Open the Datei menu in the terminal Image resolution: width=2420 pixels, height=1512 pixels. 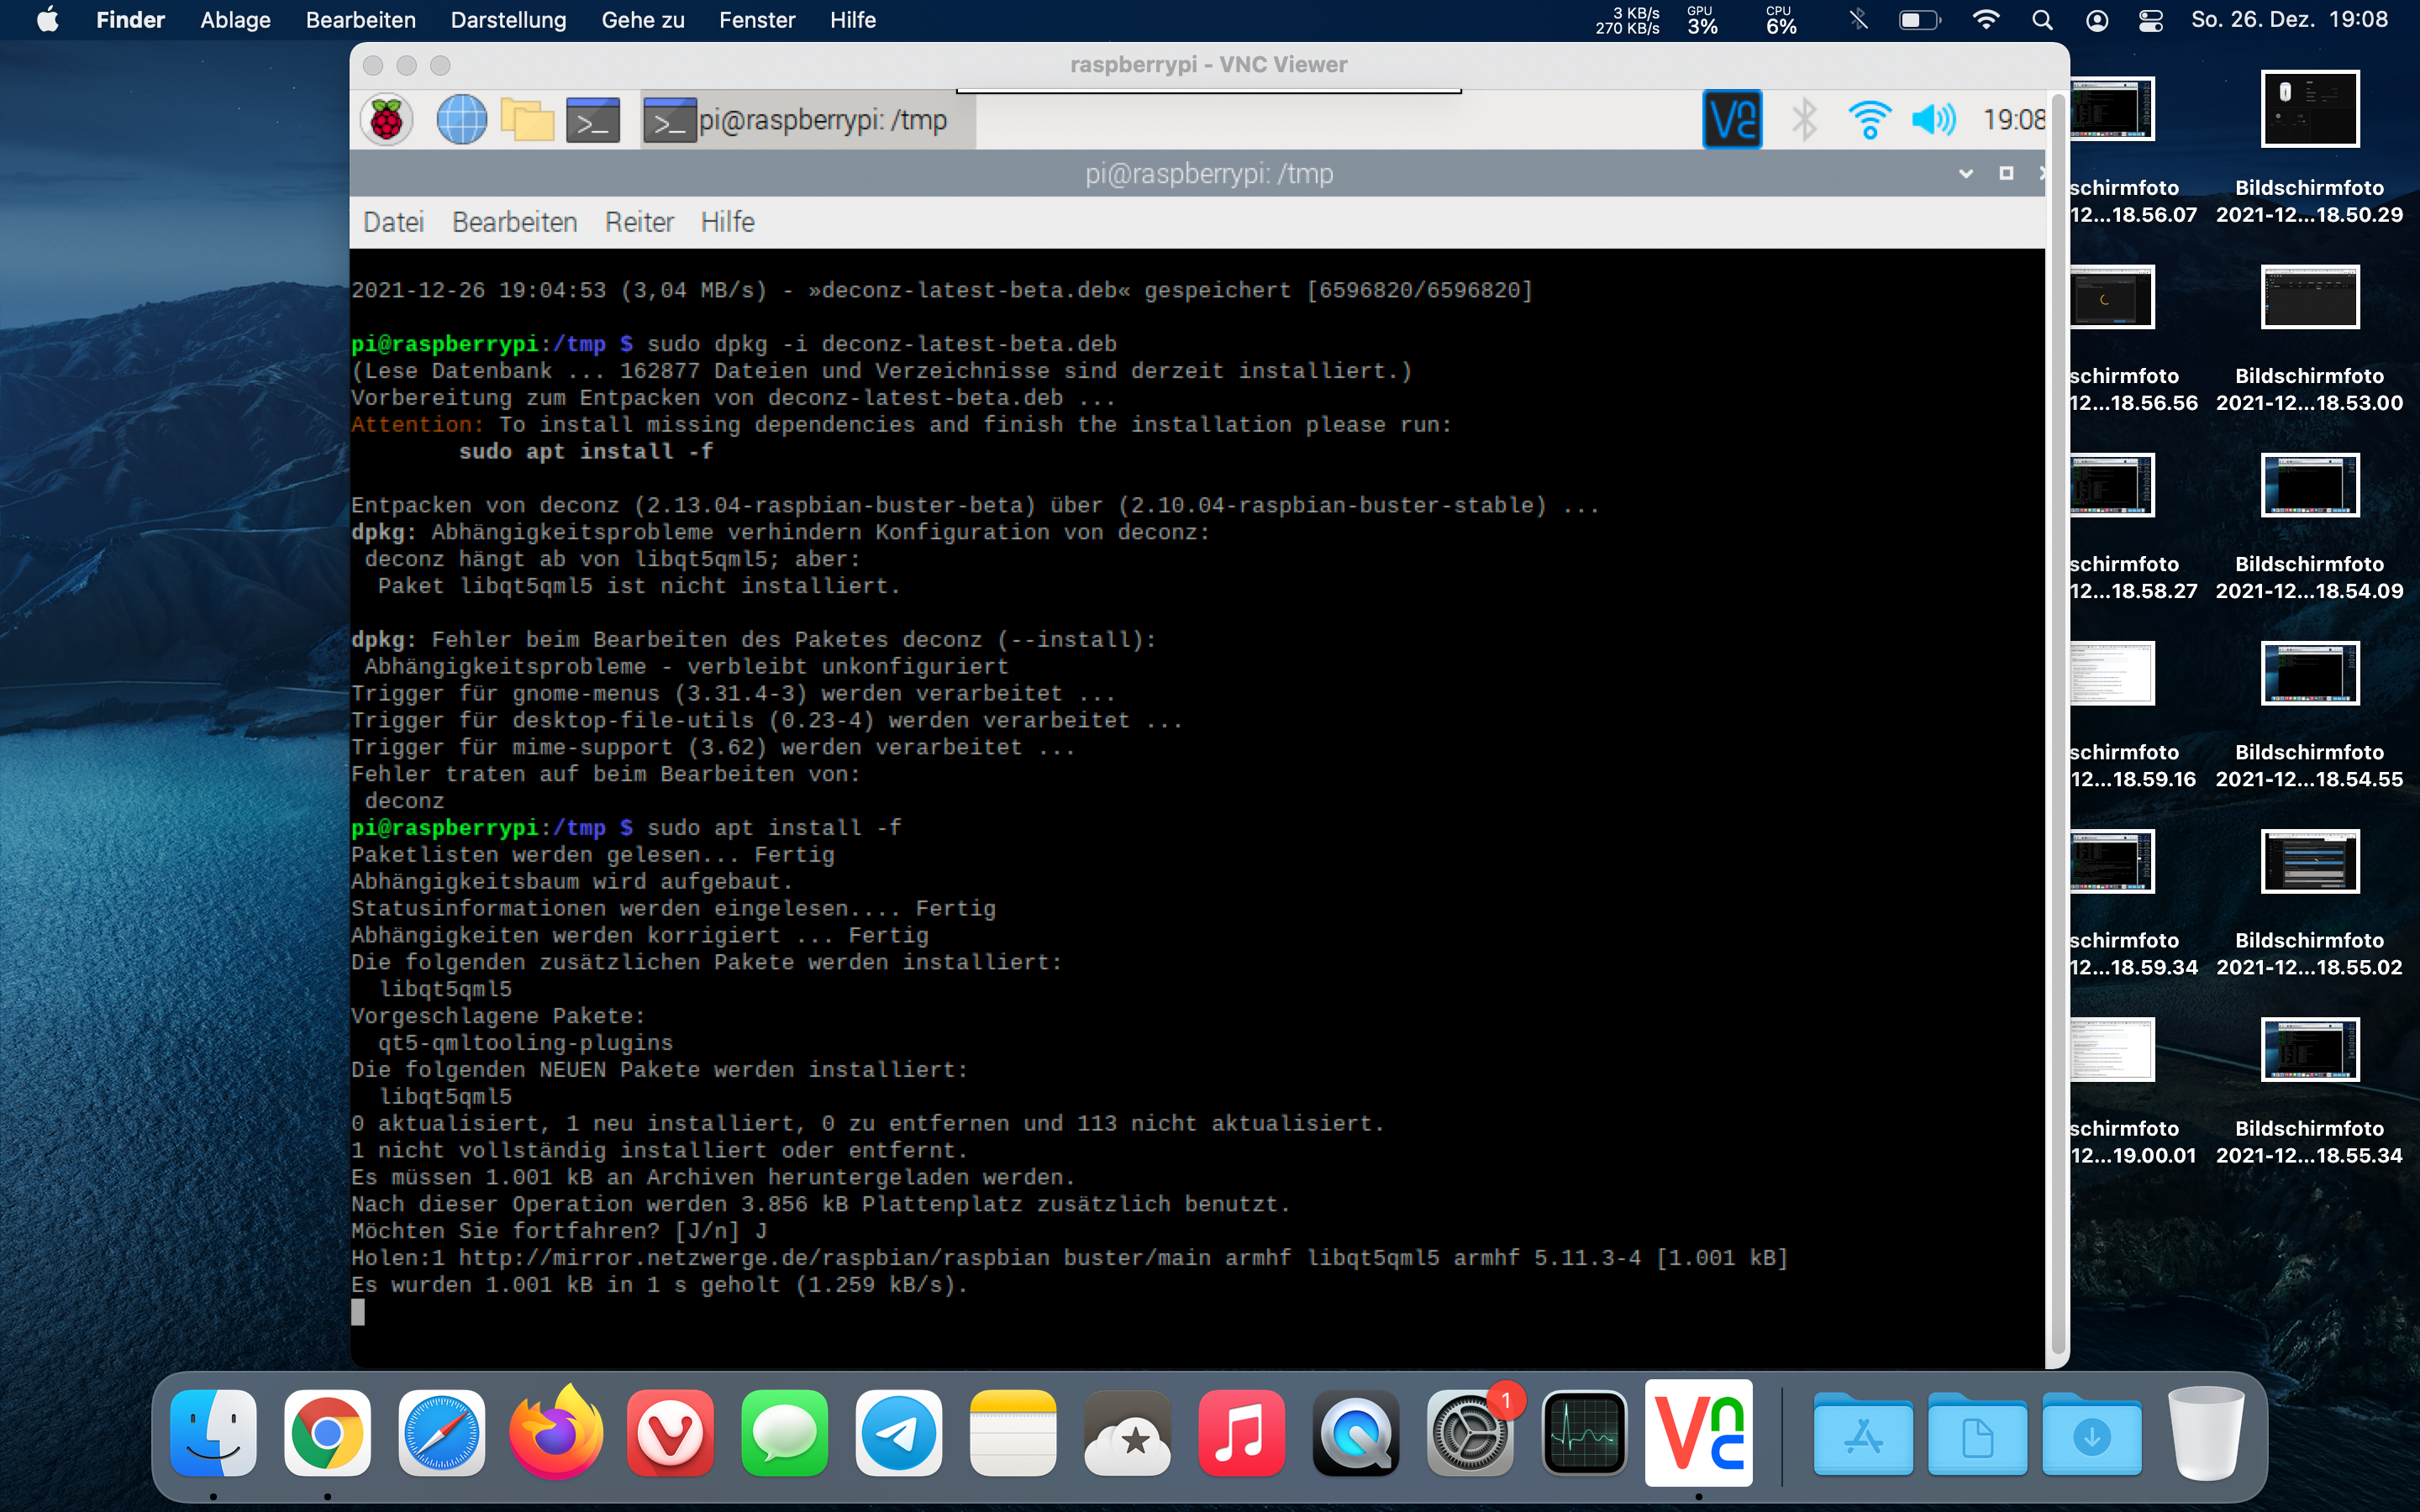tap(393, 222)
